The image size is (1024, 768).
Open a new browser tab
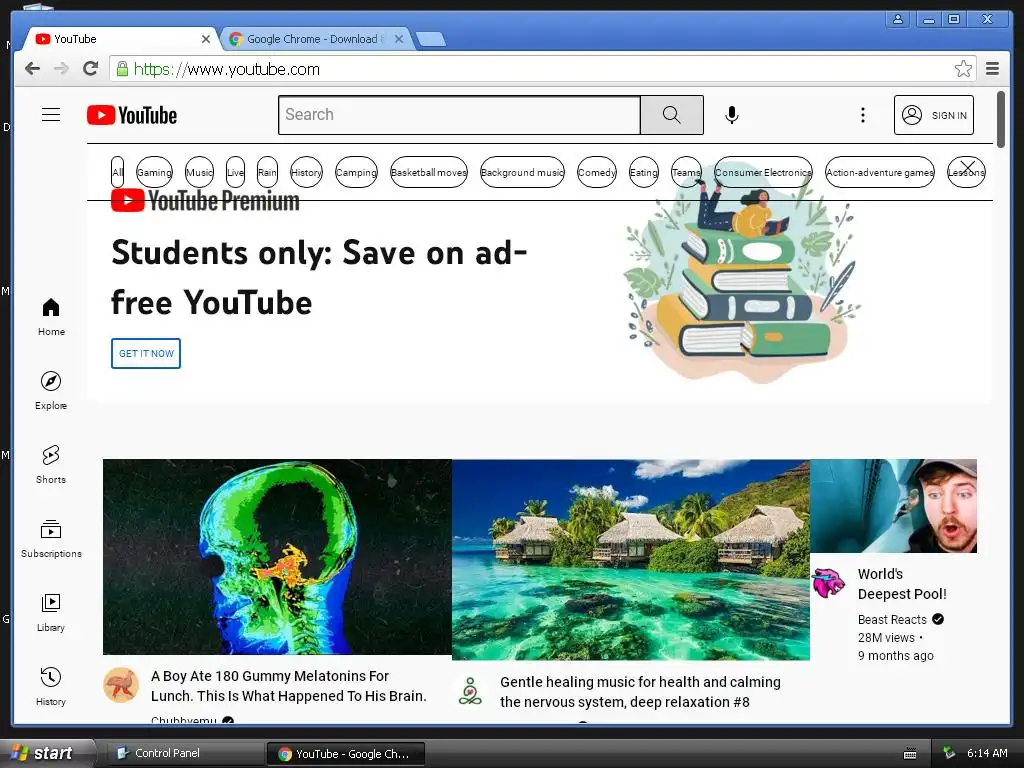pyautogui.click(x=431, y=39)
